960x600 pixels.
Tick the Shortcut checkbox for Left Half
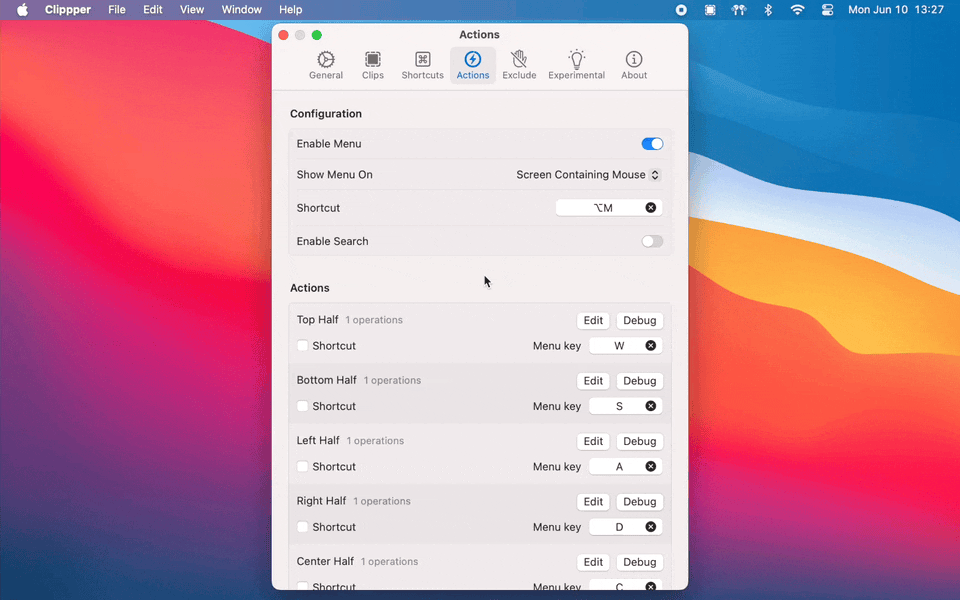pos(302,467)
